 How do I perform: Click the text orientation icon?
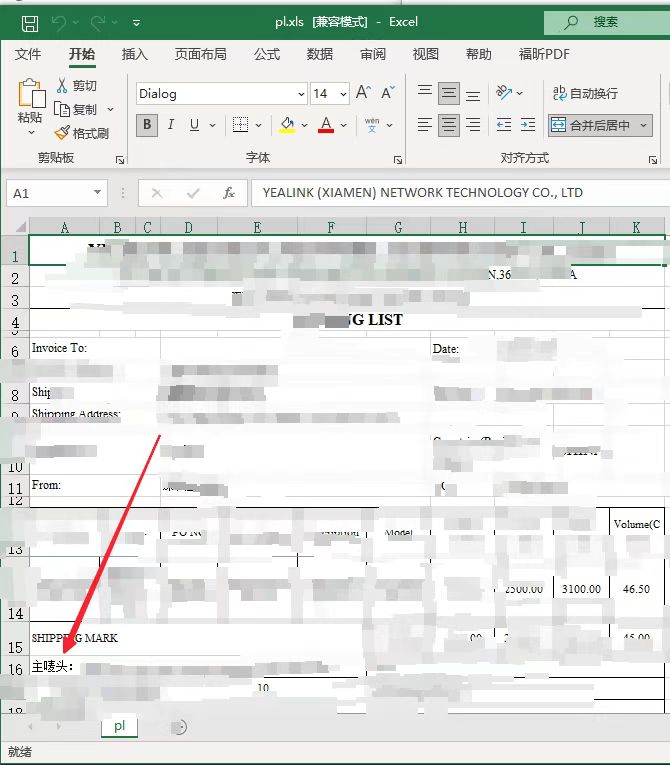click(504, 92)
